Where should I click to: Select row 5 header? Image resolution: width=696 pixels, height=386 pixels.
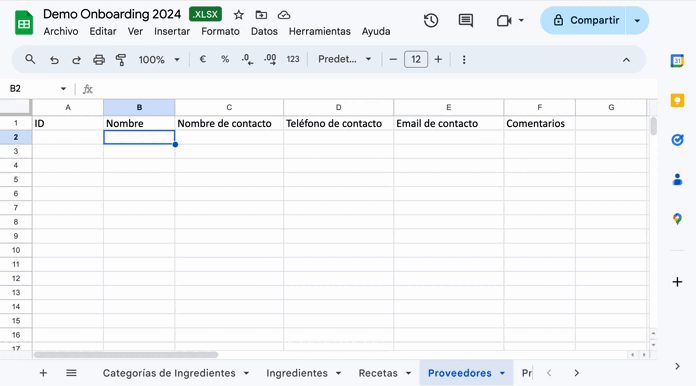click(x=16, y=179)
